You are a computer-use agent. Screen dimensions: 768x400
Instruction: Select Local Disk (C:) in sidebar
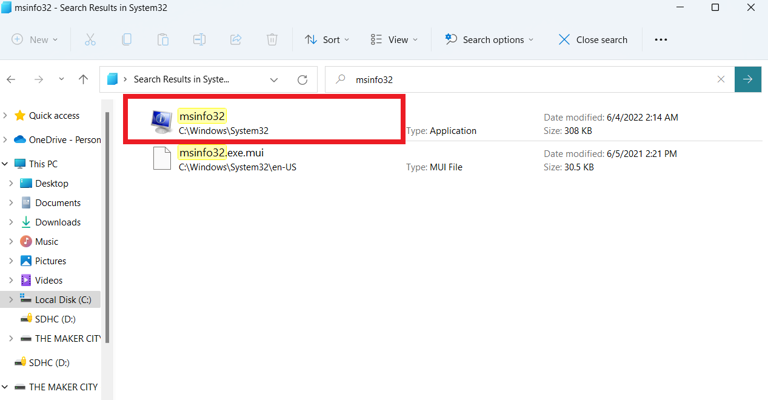[63, 299]
